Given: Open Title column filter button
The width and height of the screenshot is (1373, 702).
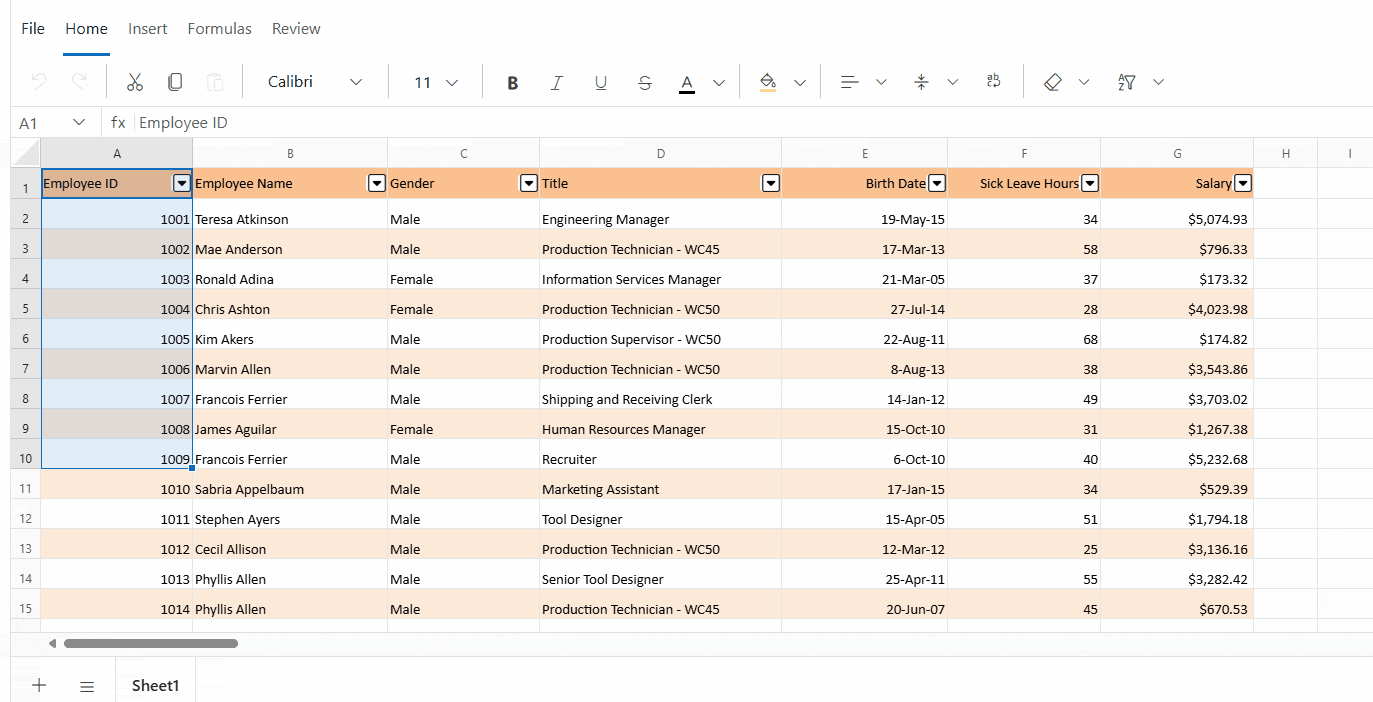Looking at the screenshot, I should [x=771, y=183].
